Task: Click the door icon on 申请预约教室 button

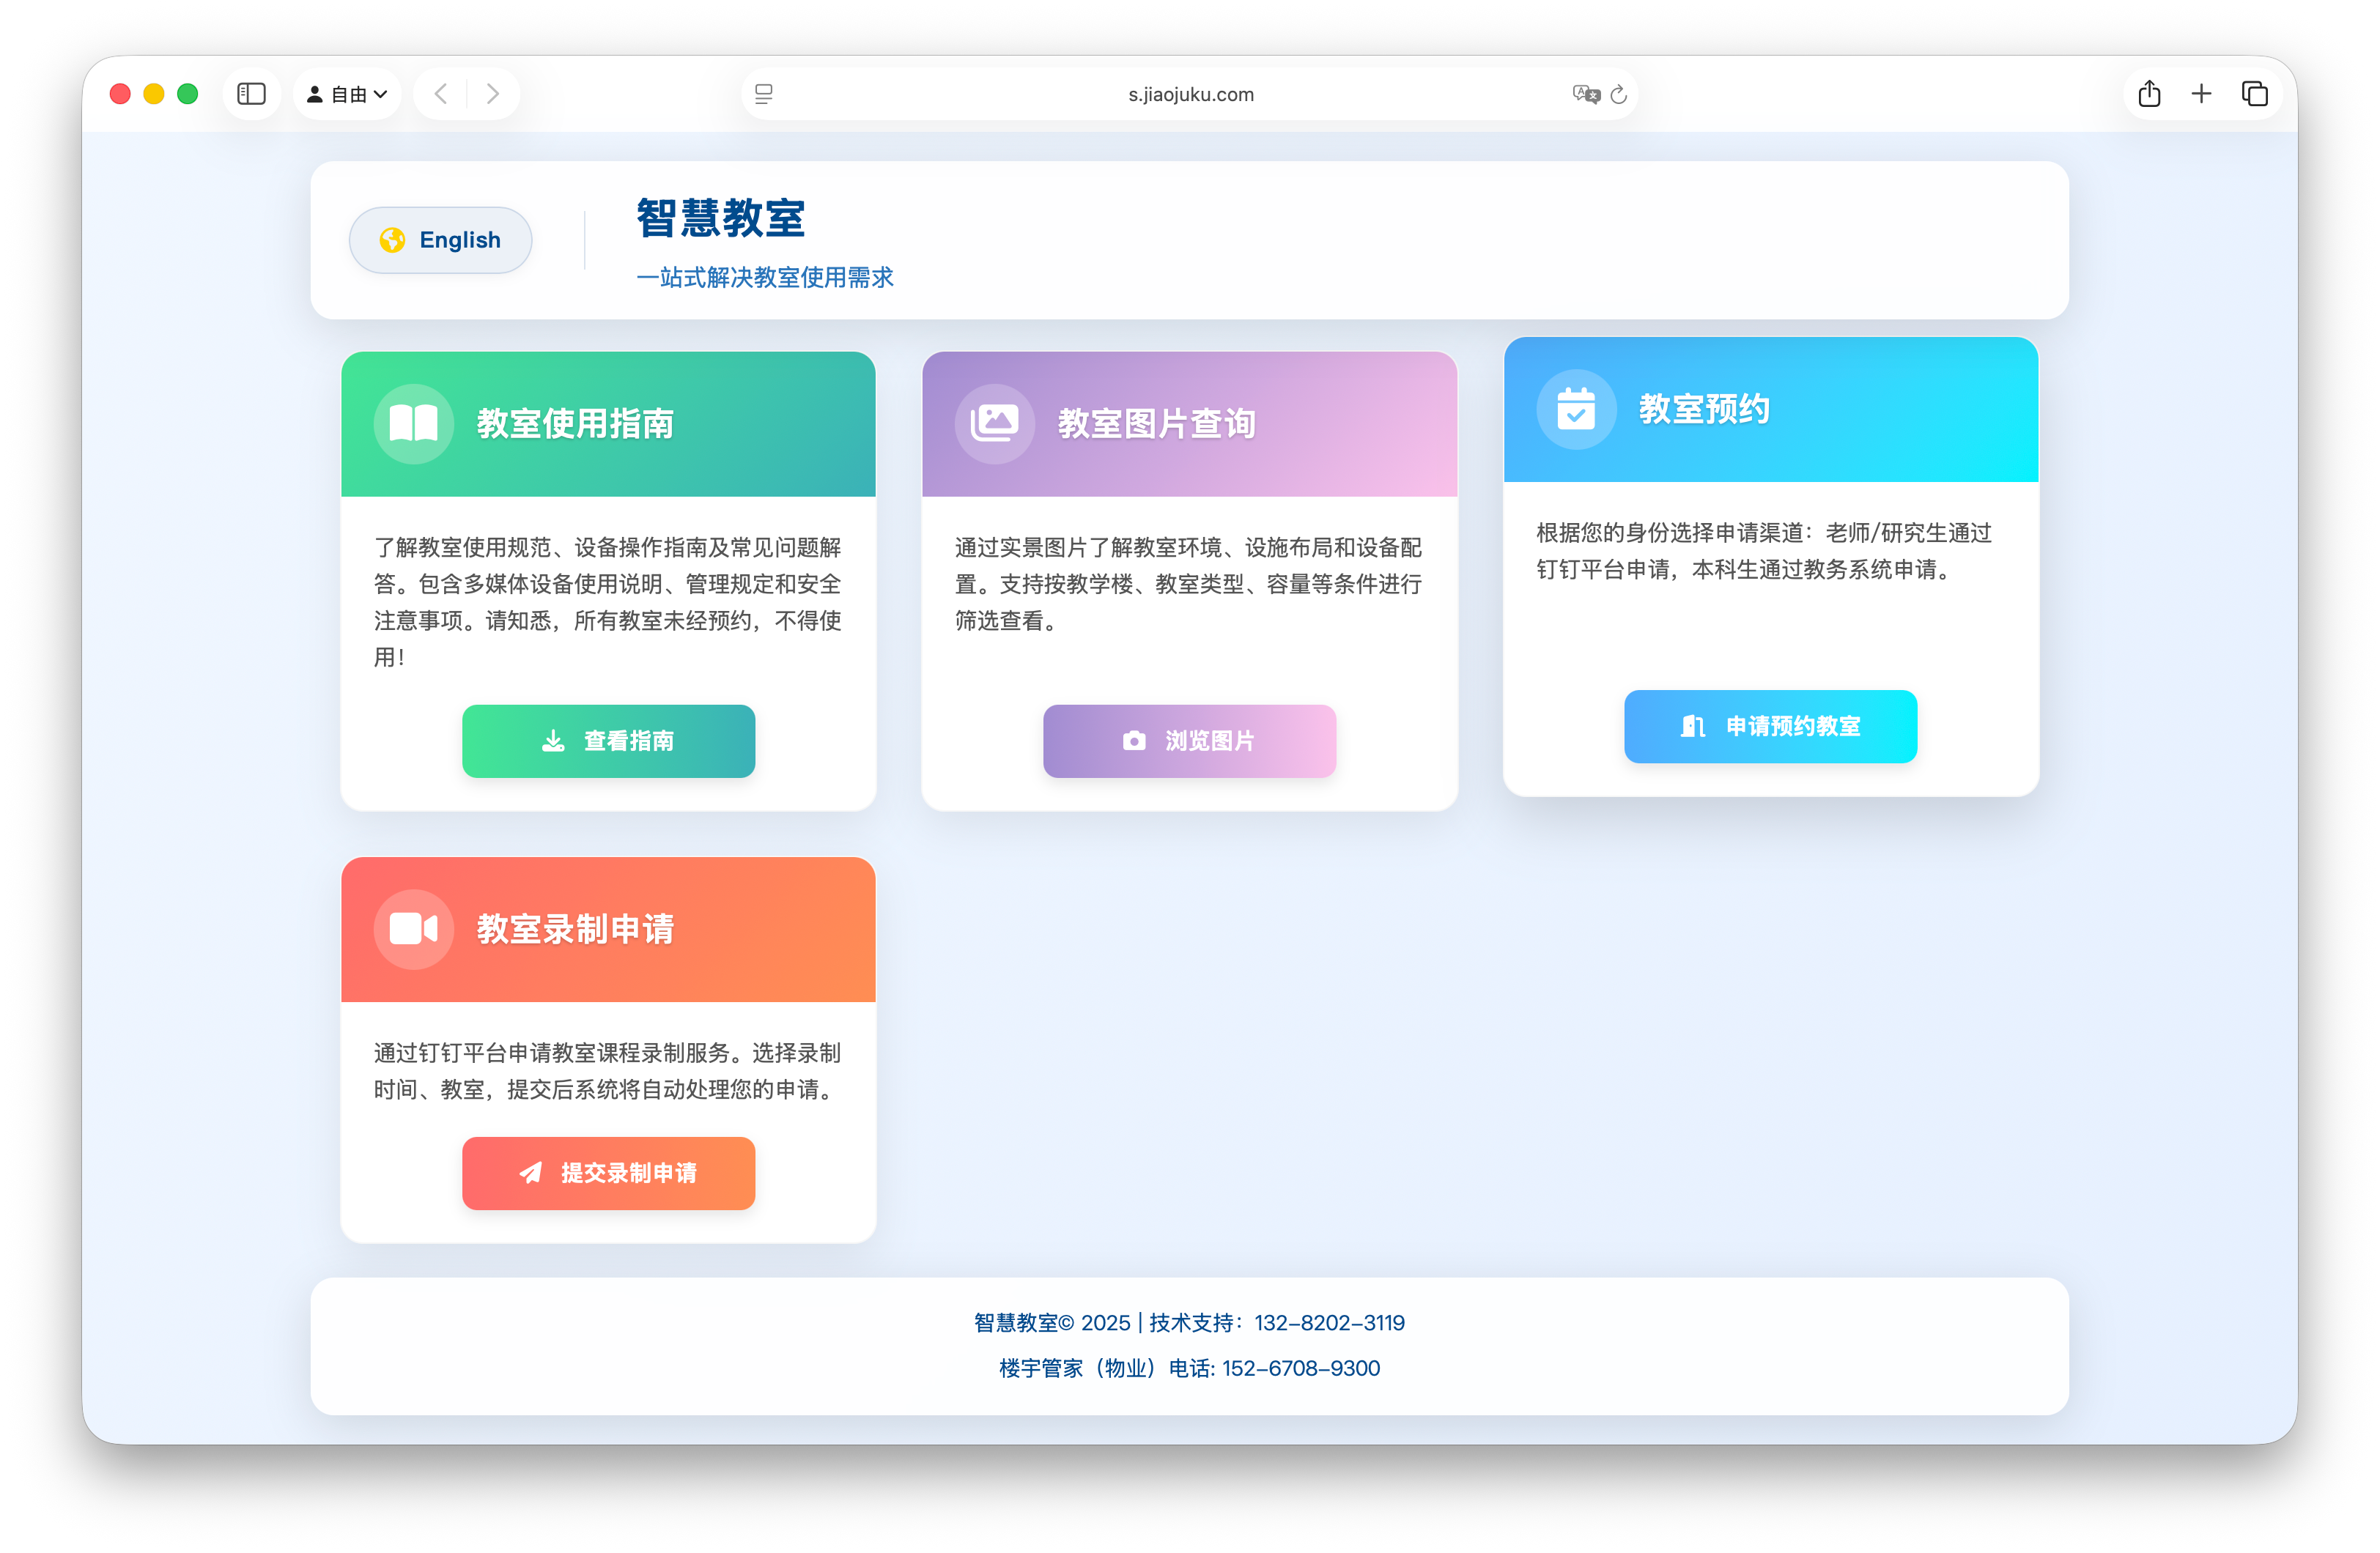Action: [1692, 726]
